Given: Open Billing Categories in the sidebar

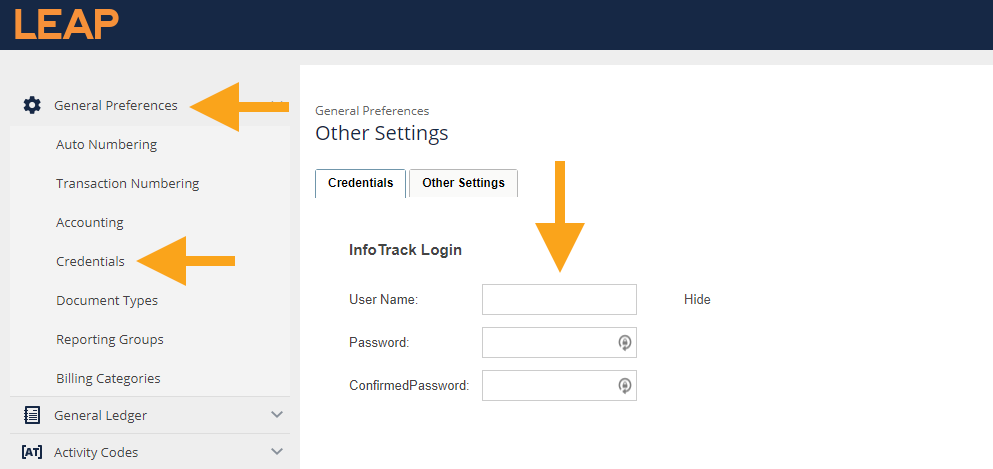Looking at the screenshot, I should click(108, 378).
